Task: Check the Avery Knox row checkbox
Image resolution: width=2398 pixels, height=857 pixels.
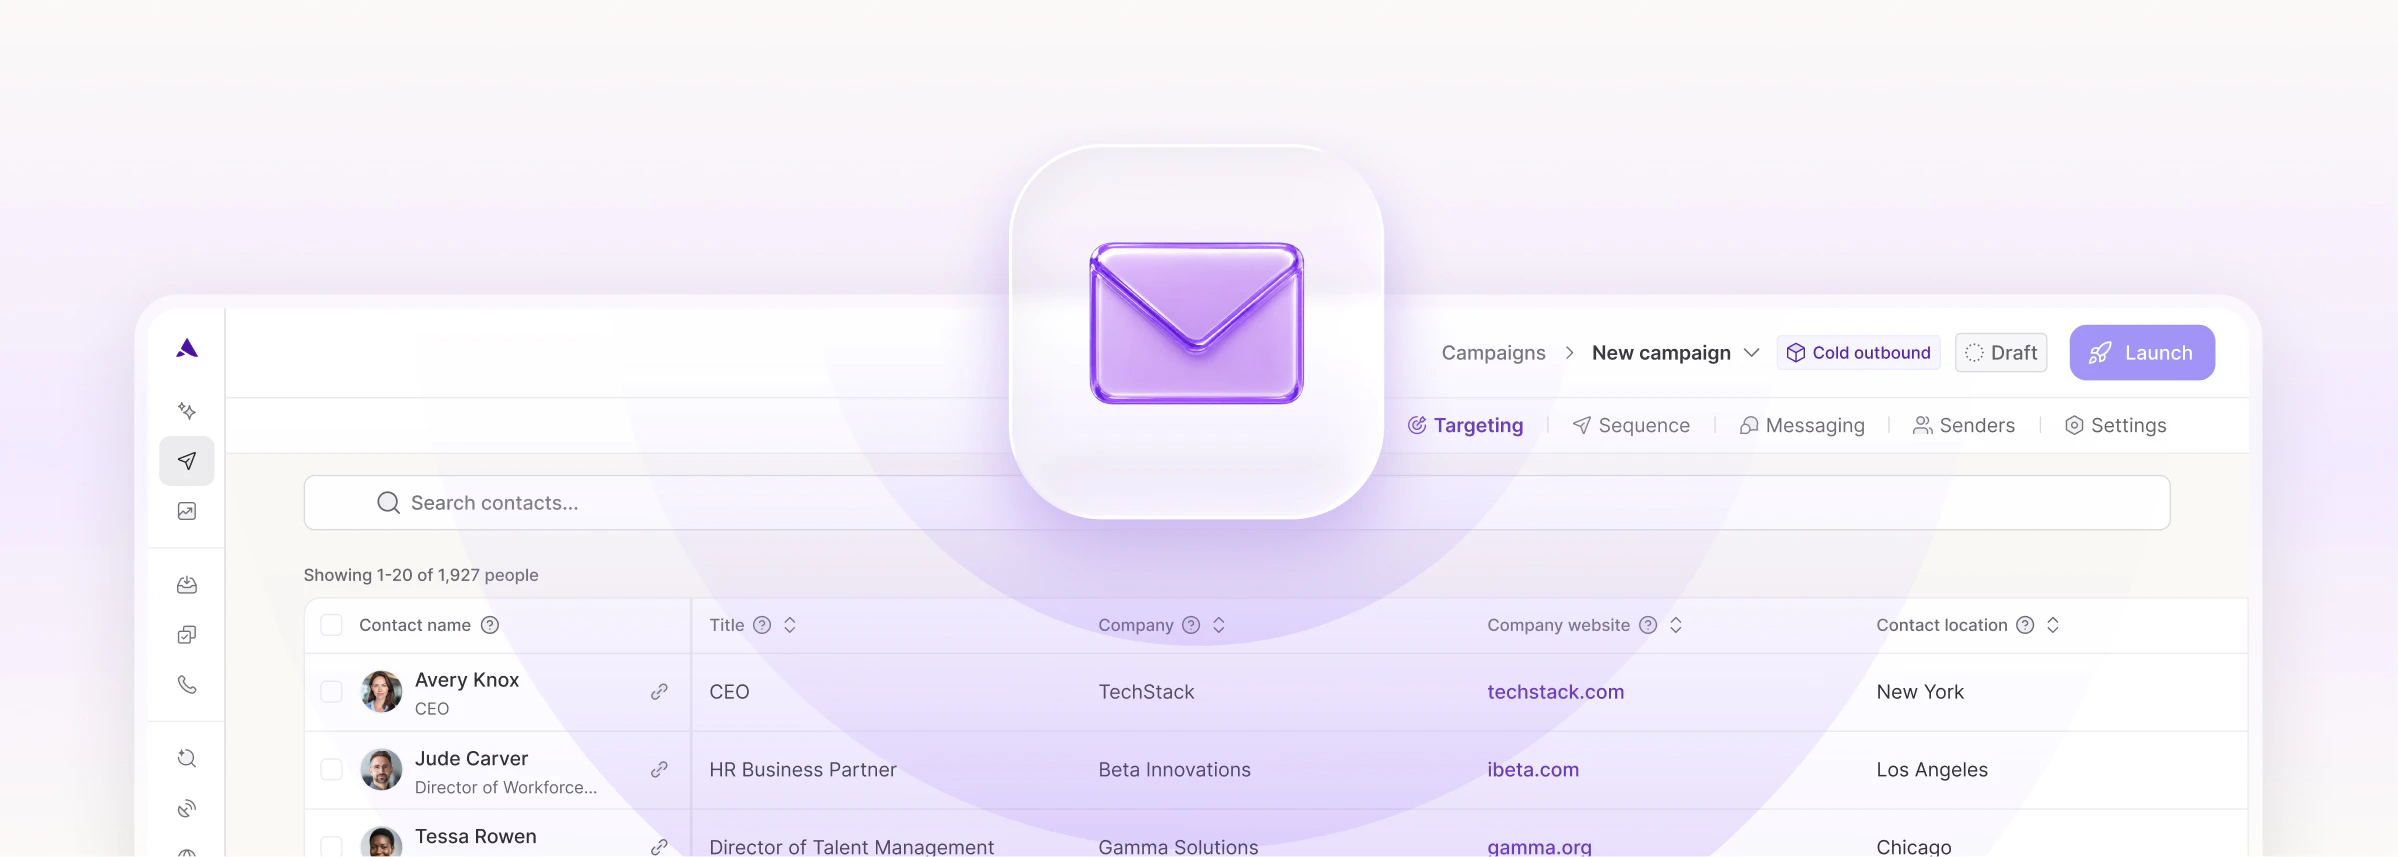Action: click(x=331, y=692)
